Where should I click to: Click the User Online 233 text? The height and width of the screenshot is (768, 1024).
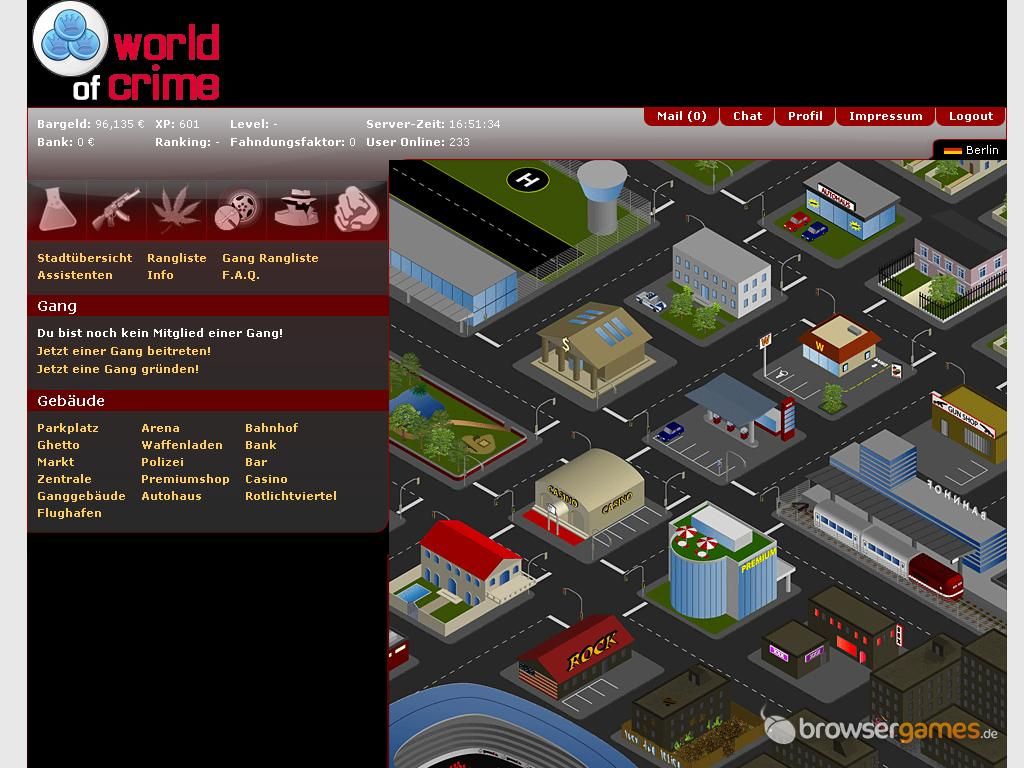(417, 142)
